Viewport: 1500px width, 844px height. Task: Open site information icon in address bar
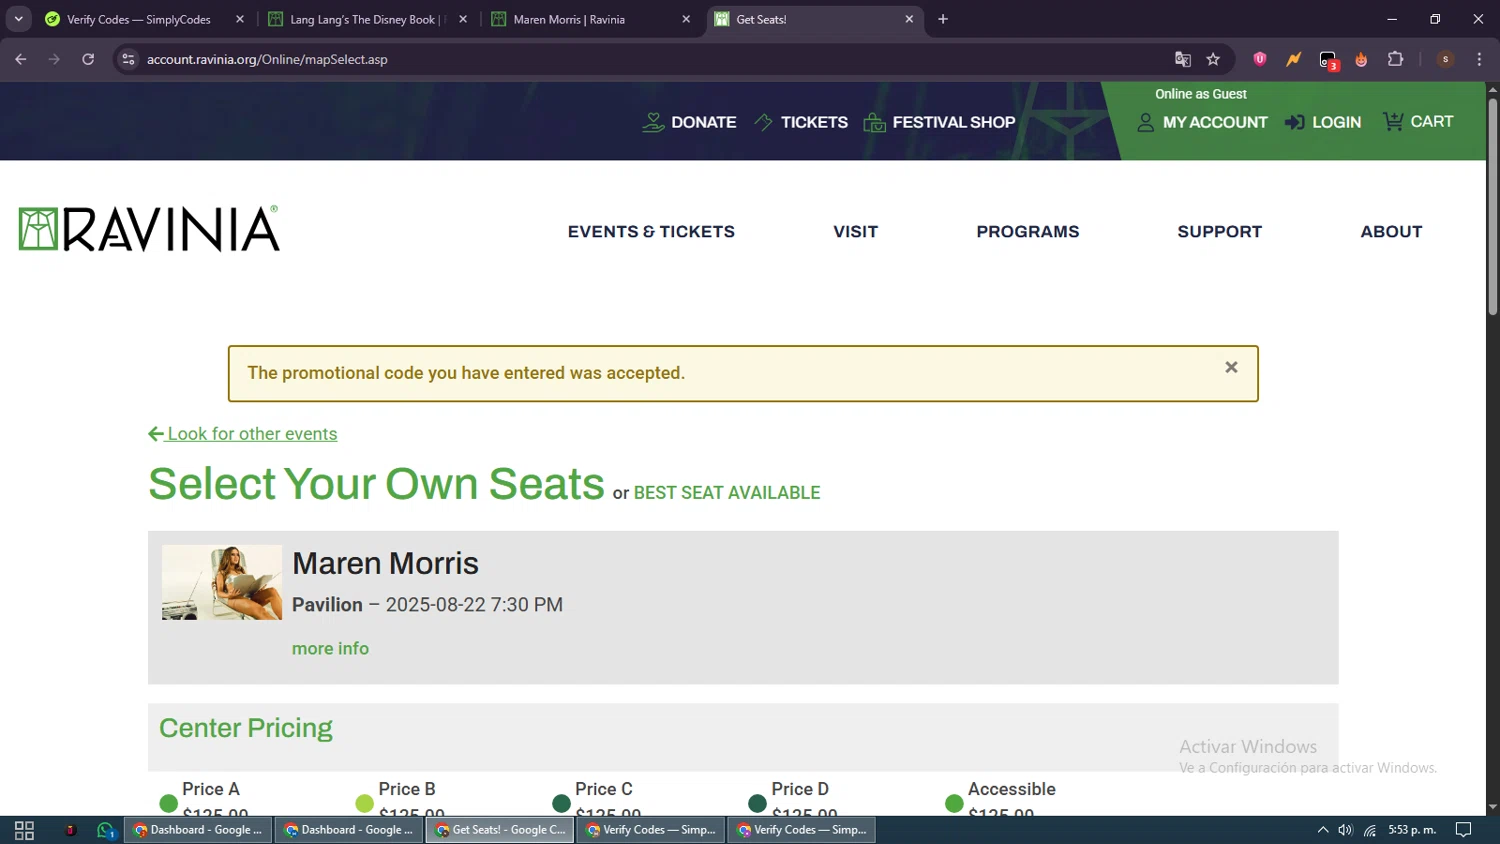click(128, 59)
